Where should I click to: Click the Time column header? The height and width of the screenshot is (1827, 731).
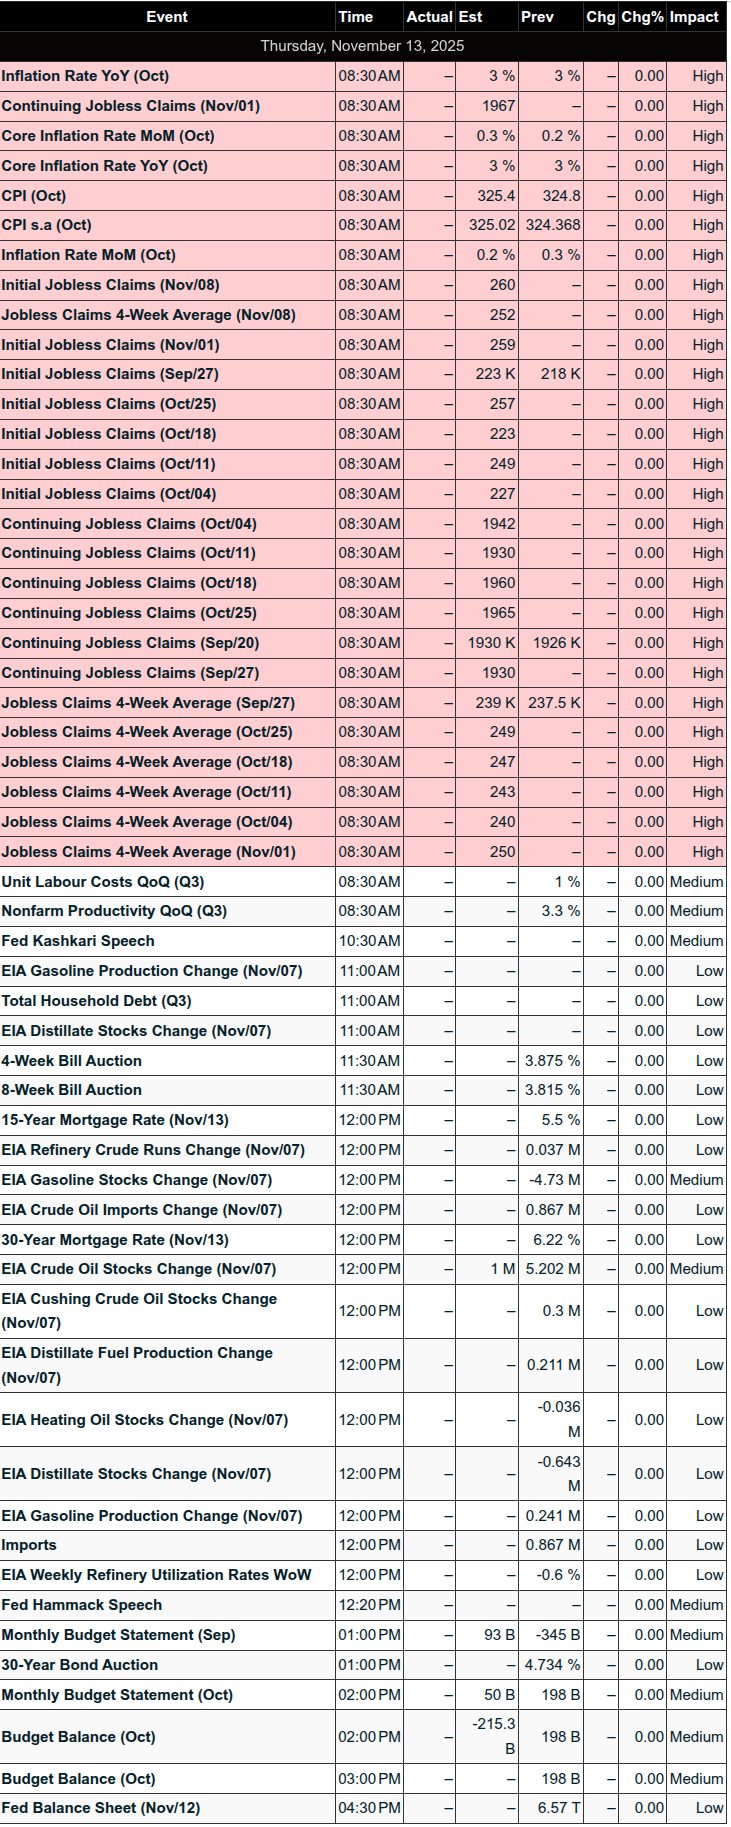pos(355,17)
